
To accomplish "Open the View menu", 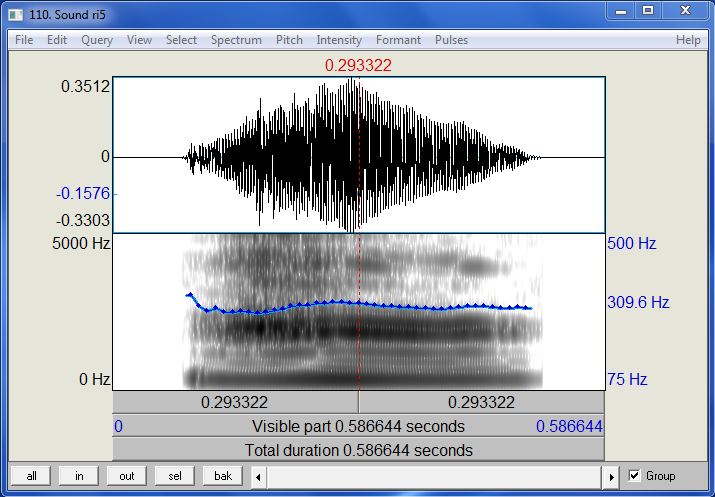I will coord(139,40).
